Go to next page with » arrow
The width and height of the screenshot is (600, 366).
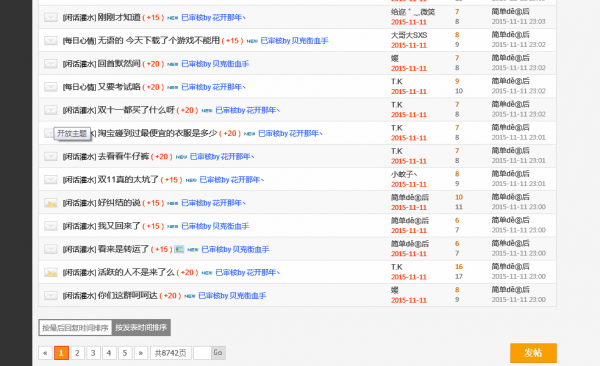(x=141, y=353)
